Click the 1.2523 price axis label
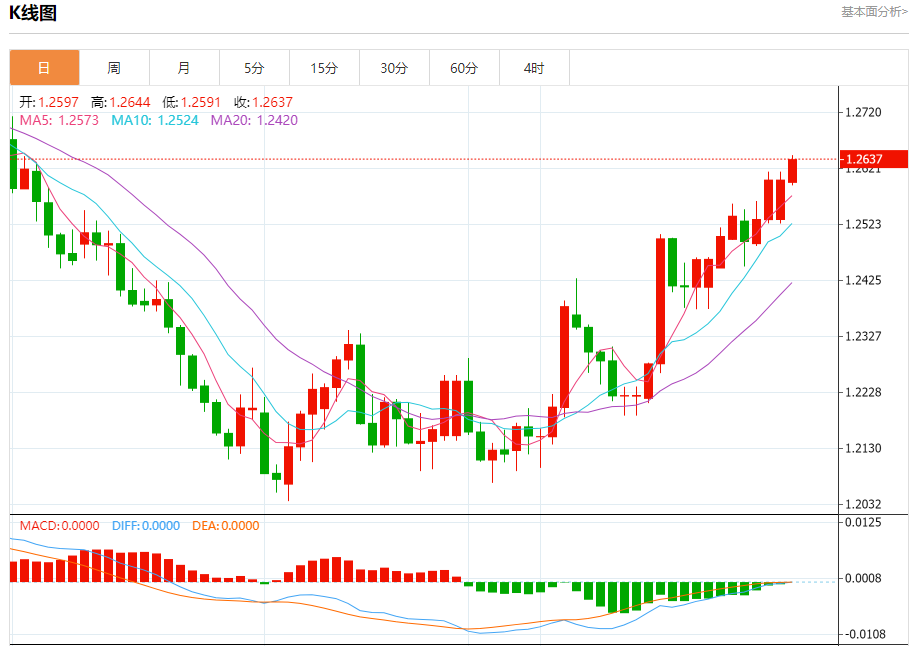This screenshot has height=646, width=914. pos(863,224)
